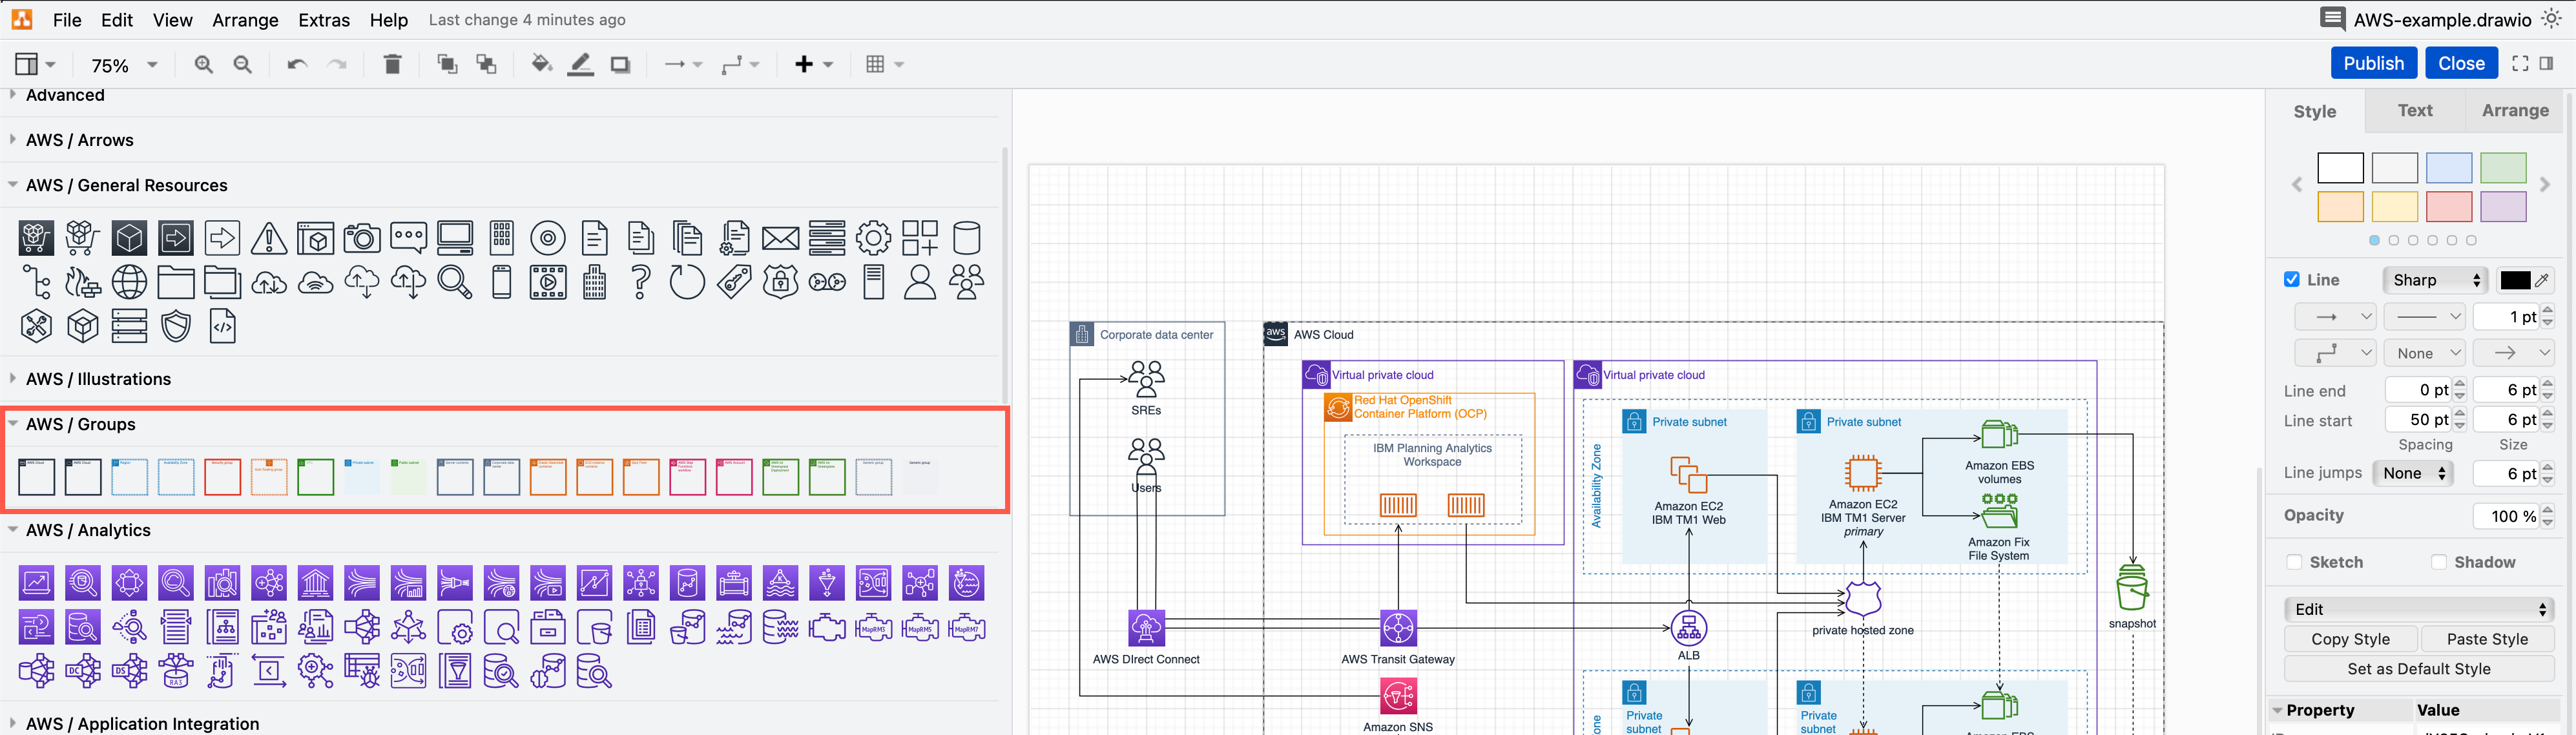Click the Zoom In magnifier icon
This screenshot has width=2576, height=735.
pos(203,64)
